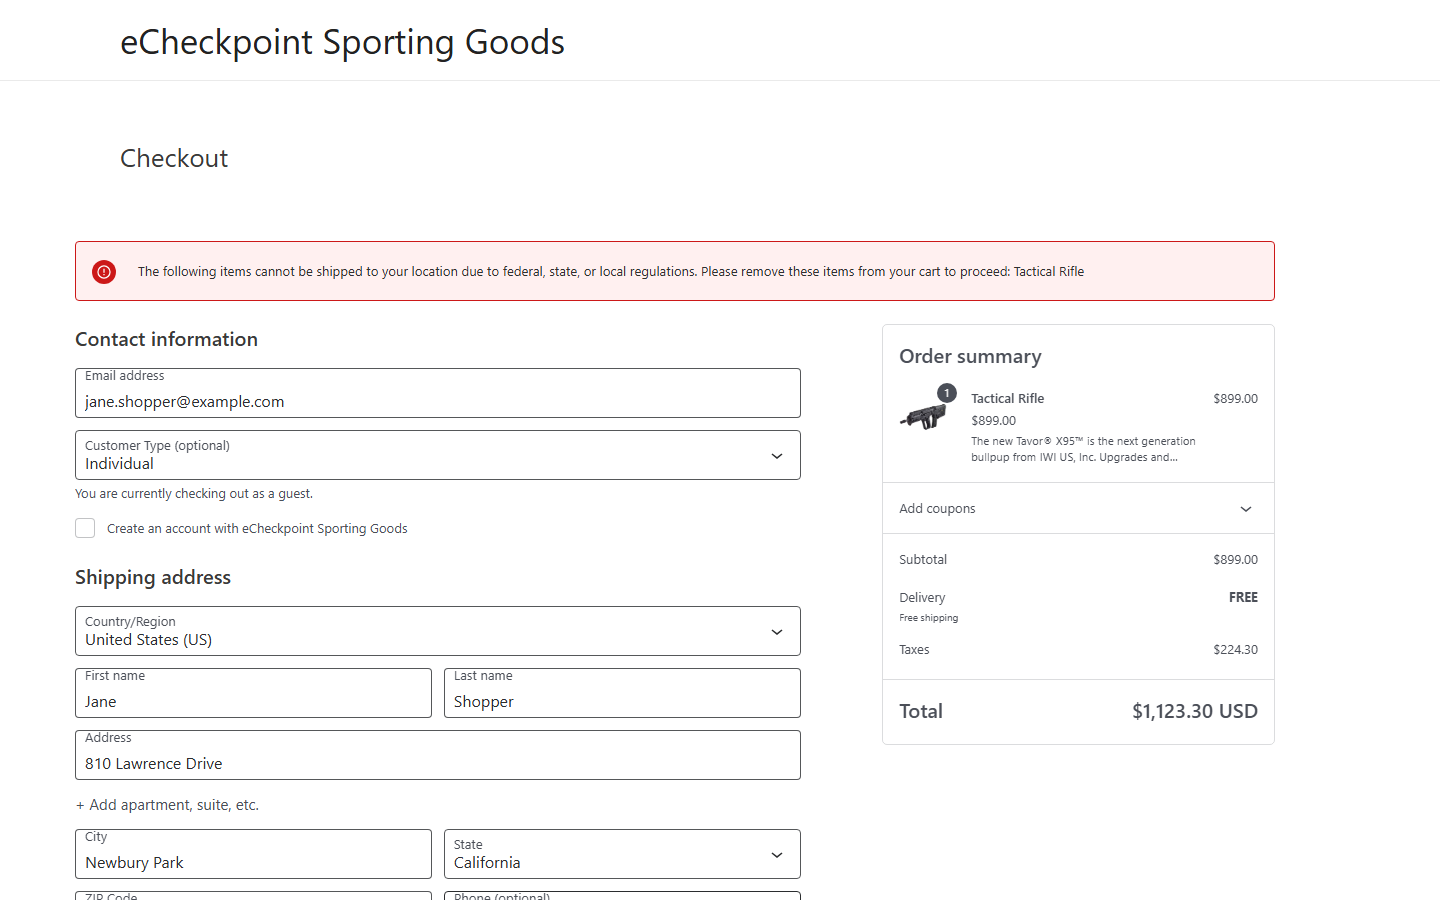Click the red error alert icon
This screenshot has width=1440, height=900.
[x=104, y=271]
